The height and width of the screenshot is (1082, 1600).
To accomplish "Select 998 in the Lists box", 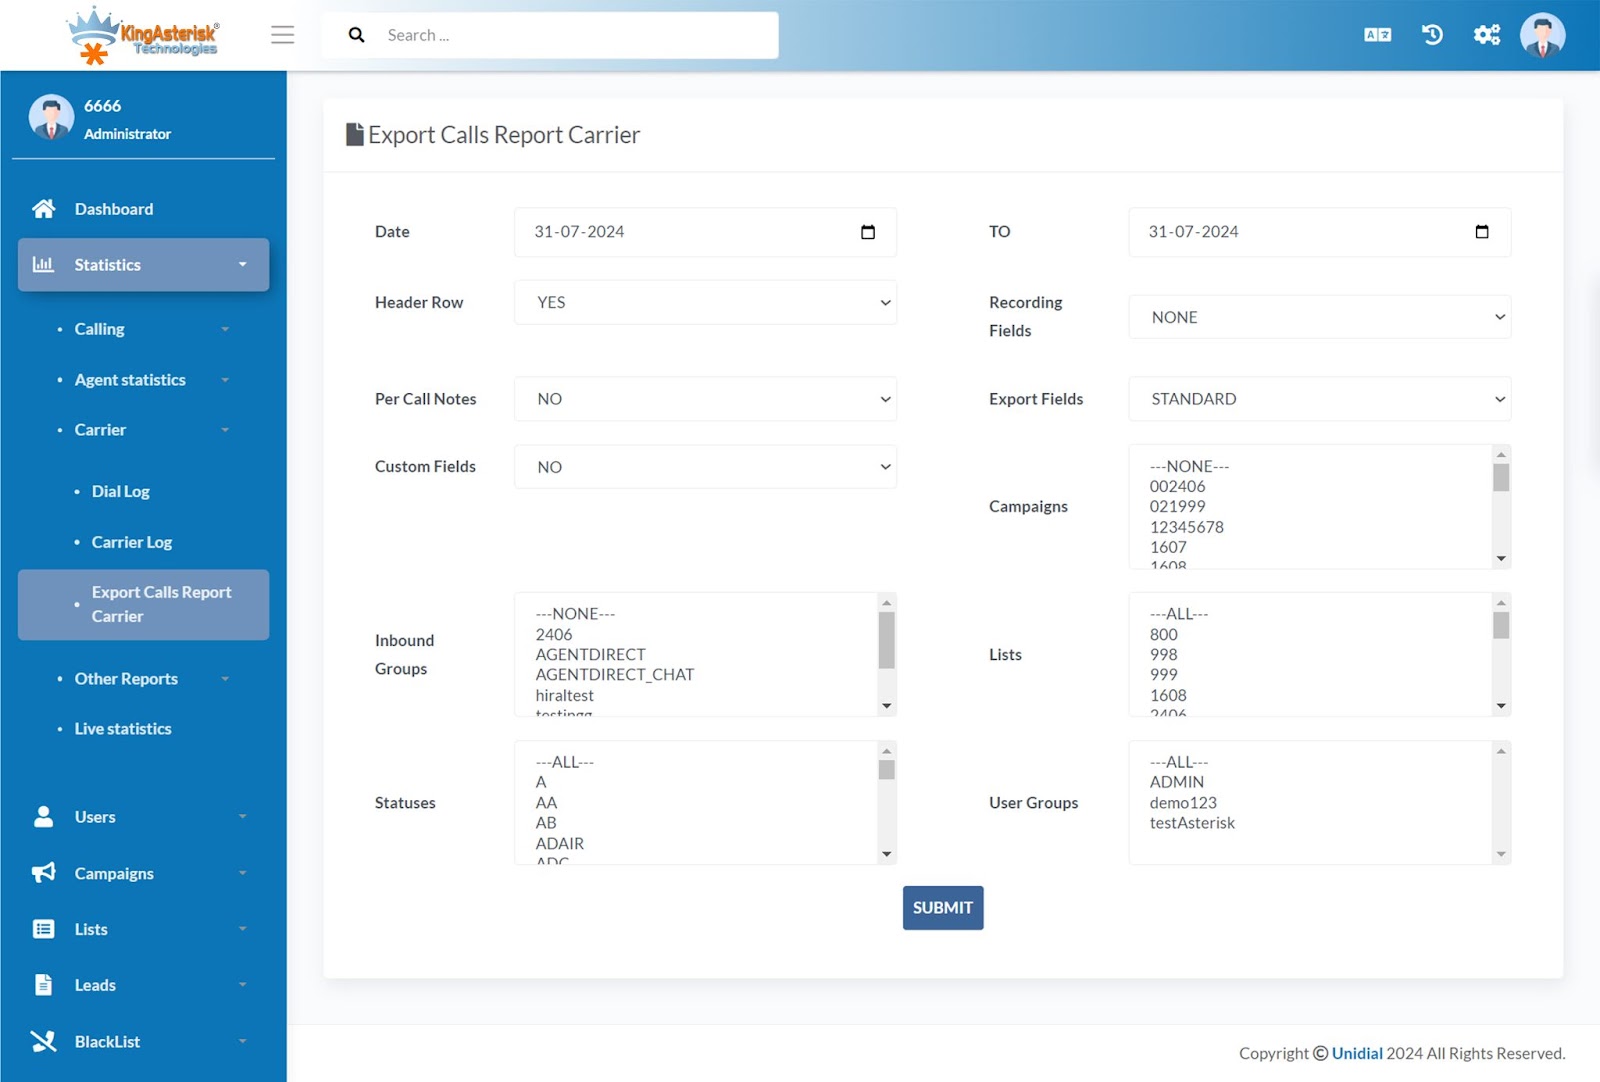I will 1163,655.
